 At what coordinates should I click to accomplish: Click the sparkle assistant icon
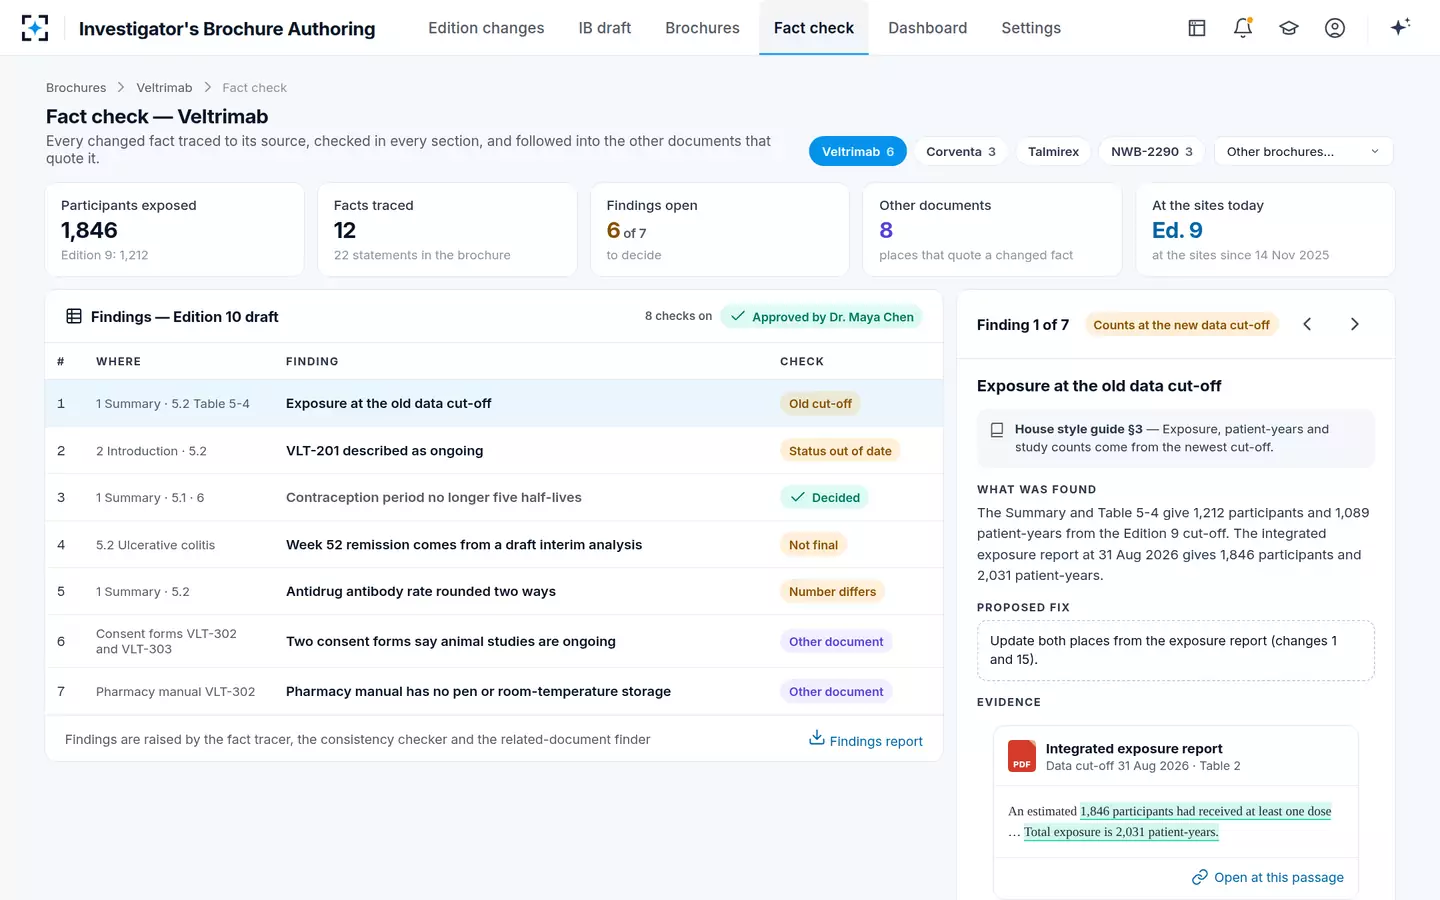1400,27
